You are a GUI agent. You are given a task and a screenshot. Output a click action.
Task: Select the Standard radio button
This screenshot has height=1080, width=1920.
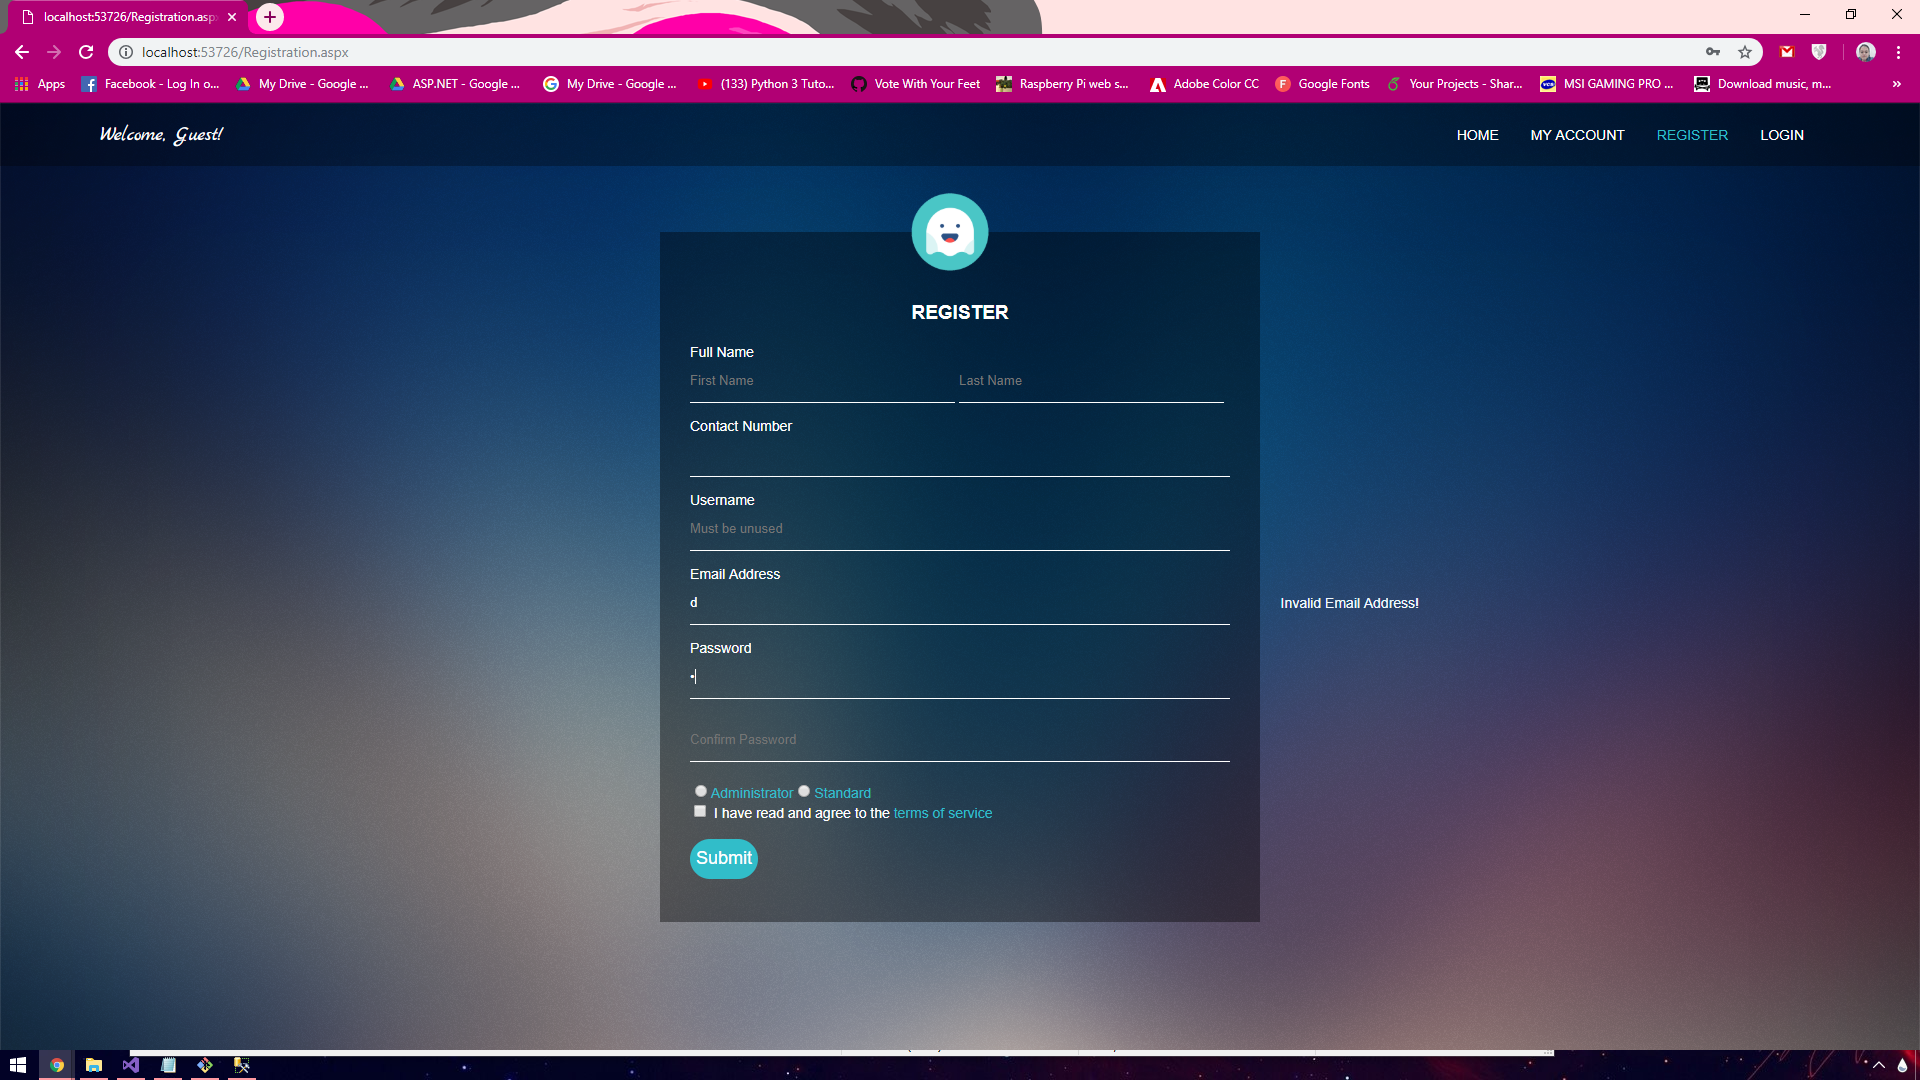tap(804, 791)
